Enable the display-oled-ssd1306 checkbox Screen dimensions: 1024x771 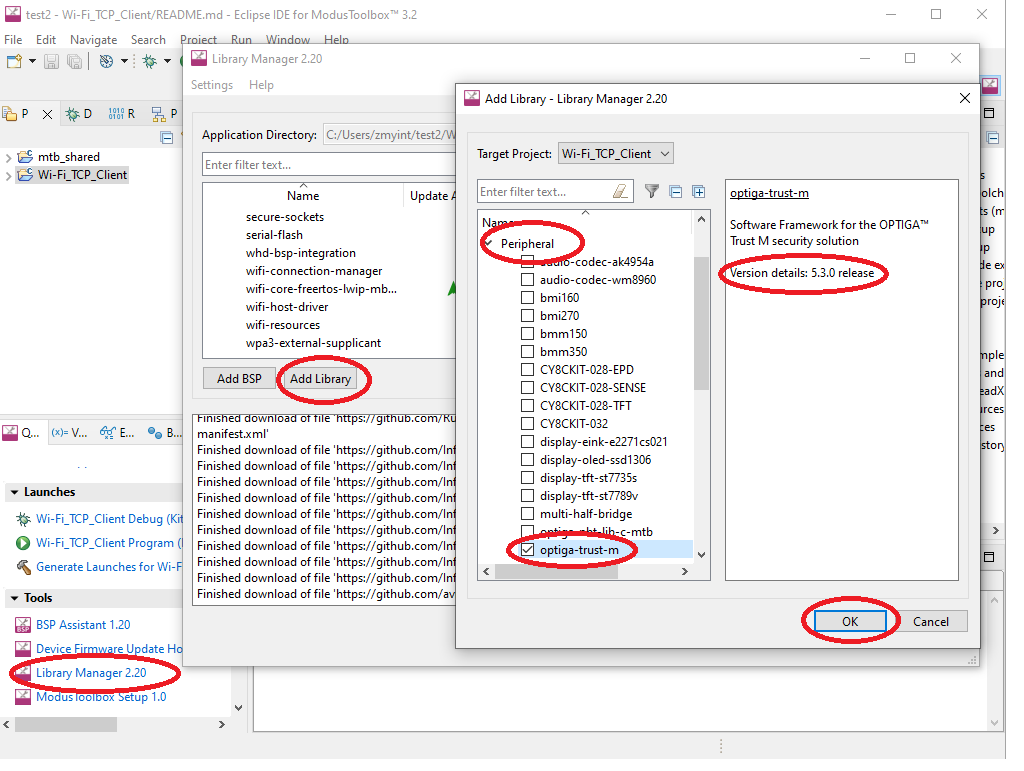tap(527, 460)
